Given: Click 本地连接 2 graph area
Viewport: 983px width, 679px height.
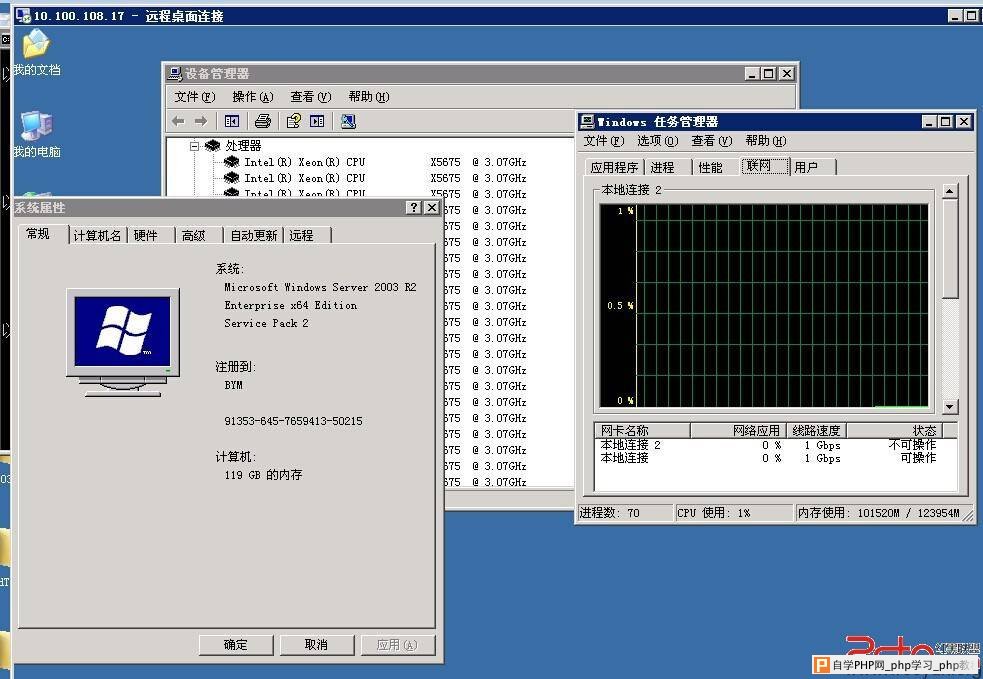Looking at the screenshot, I should point(764,305).
